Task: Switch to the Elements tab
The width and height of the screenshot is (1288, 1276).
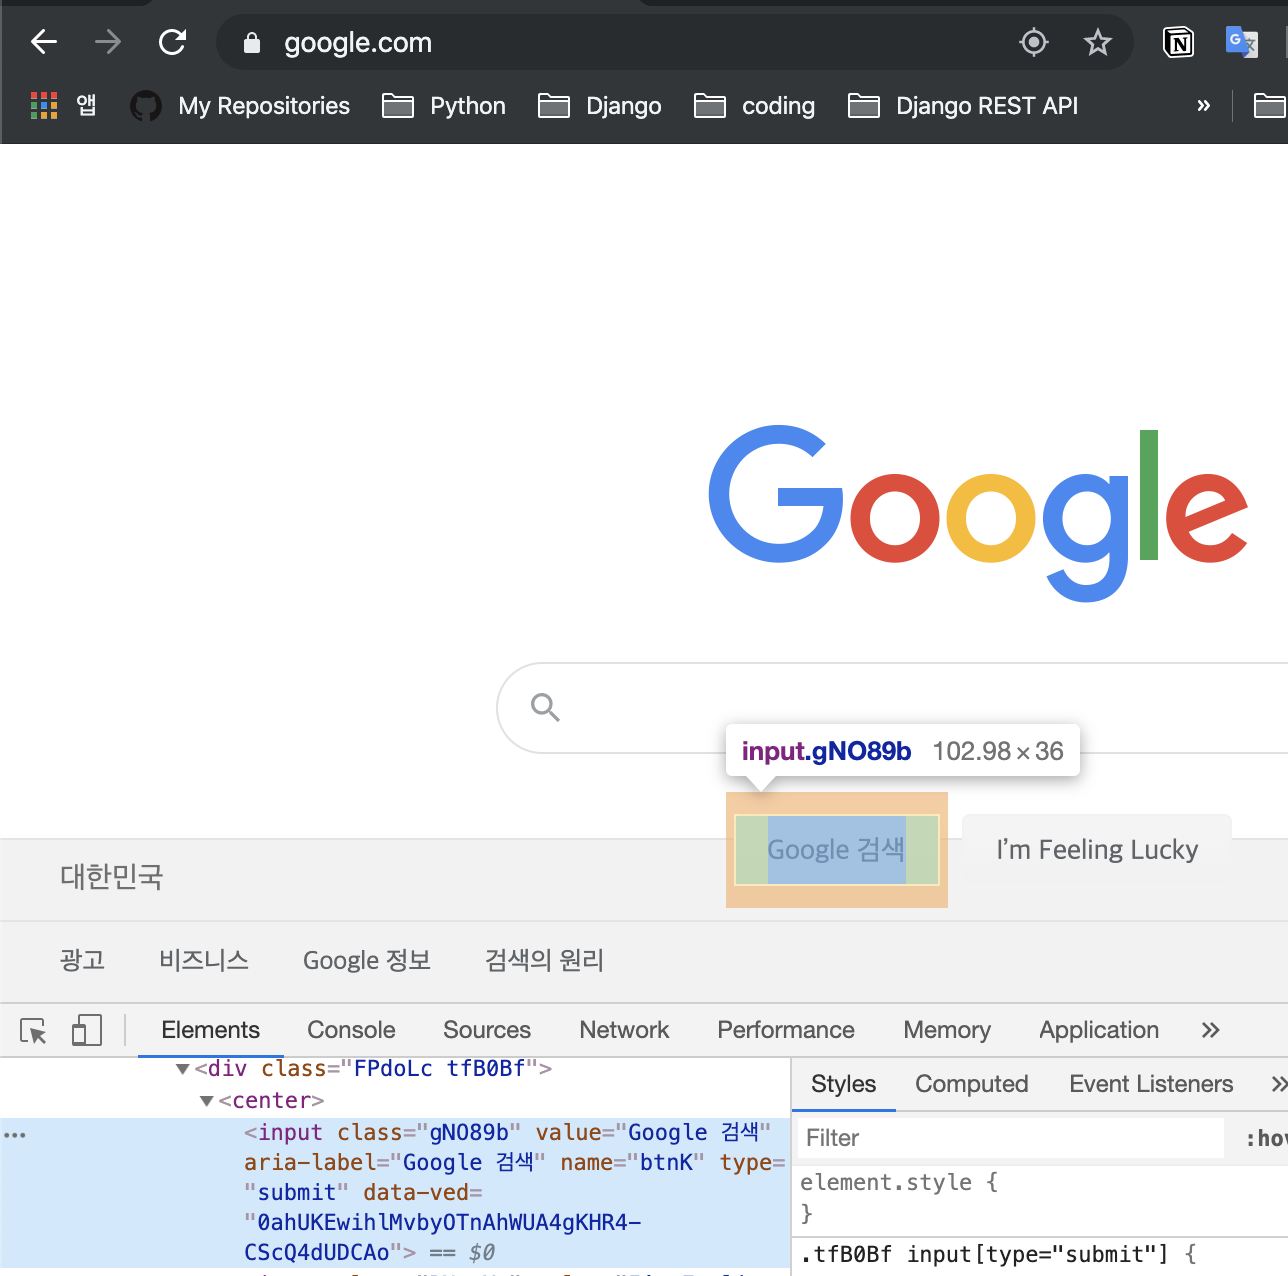Action: coord(211,1030)
